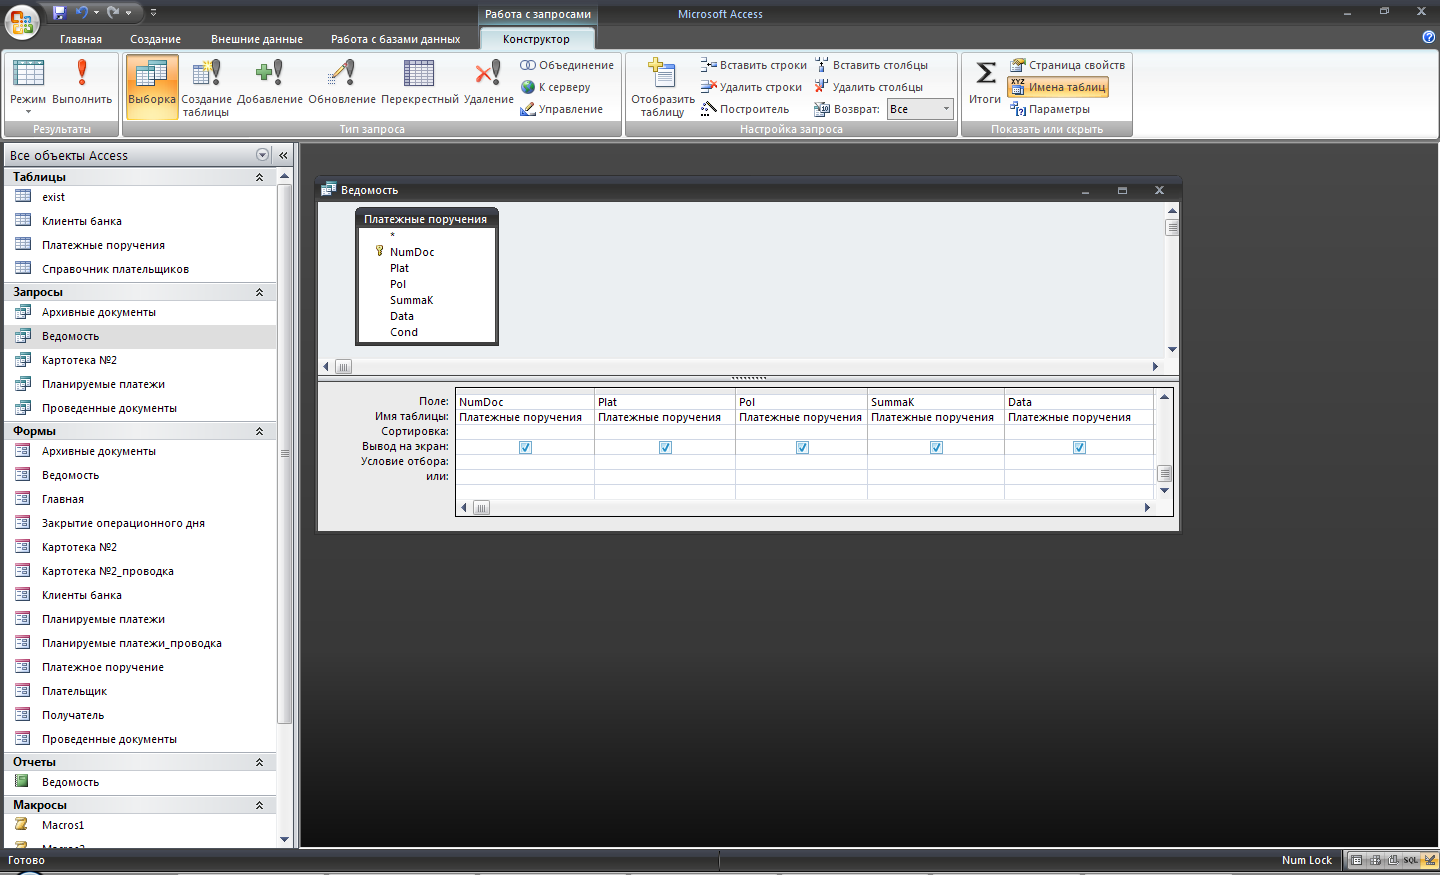Click Вставить столбцы in query setup

point(871,65)
